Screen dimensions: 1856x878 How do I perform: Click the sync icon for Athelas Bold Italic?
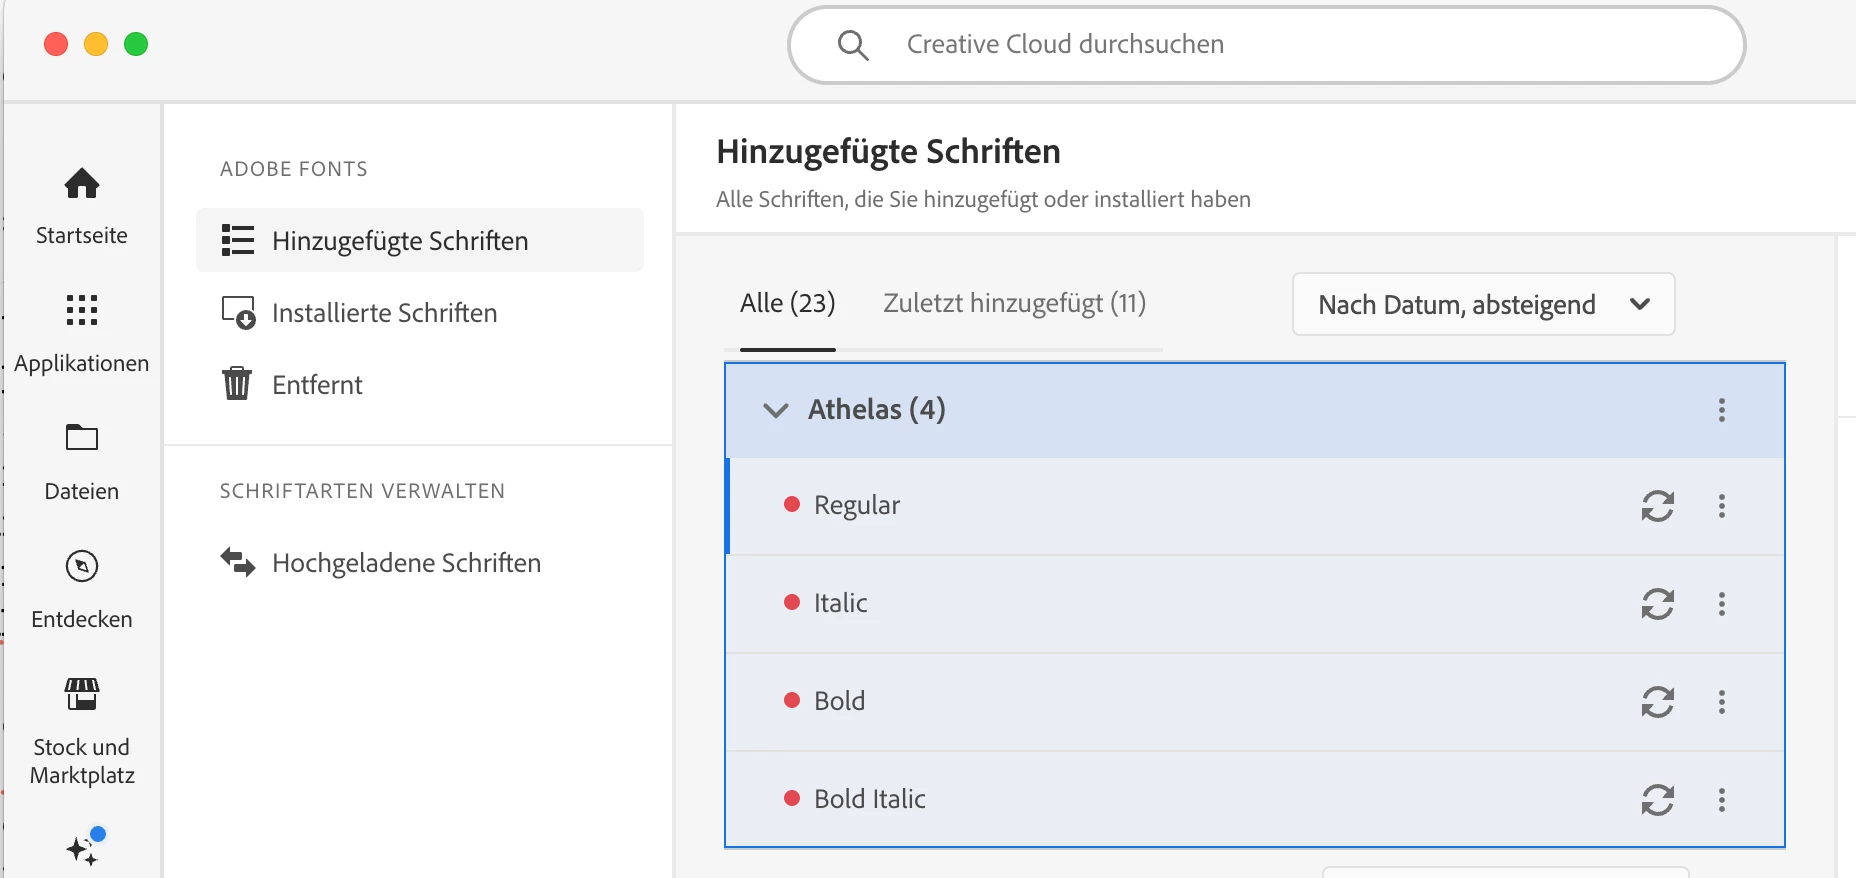[1657, 800]
